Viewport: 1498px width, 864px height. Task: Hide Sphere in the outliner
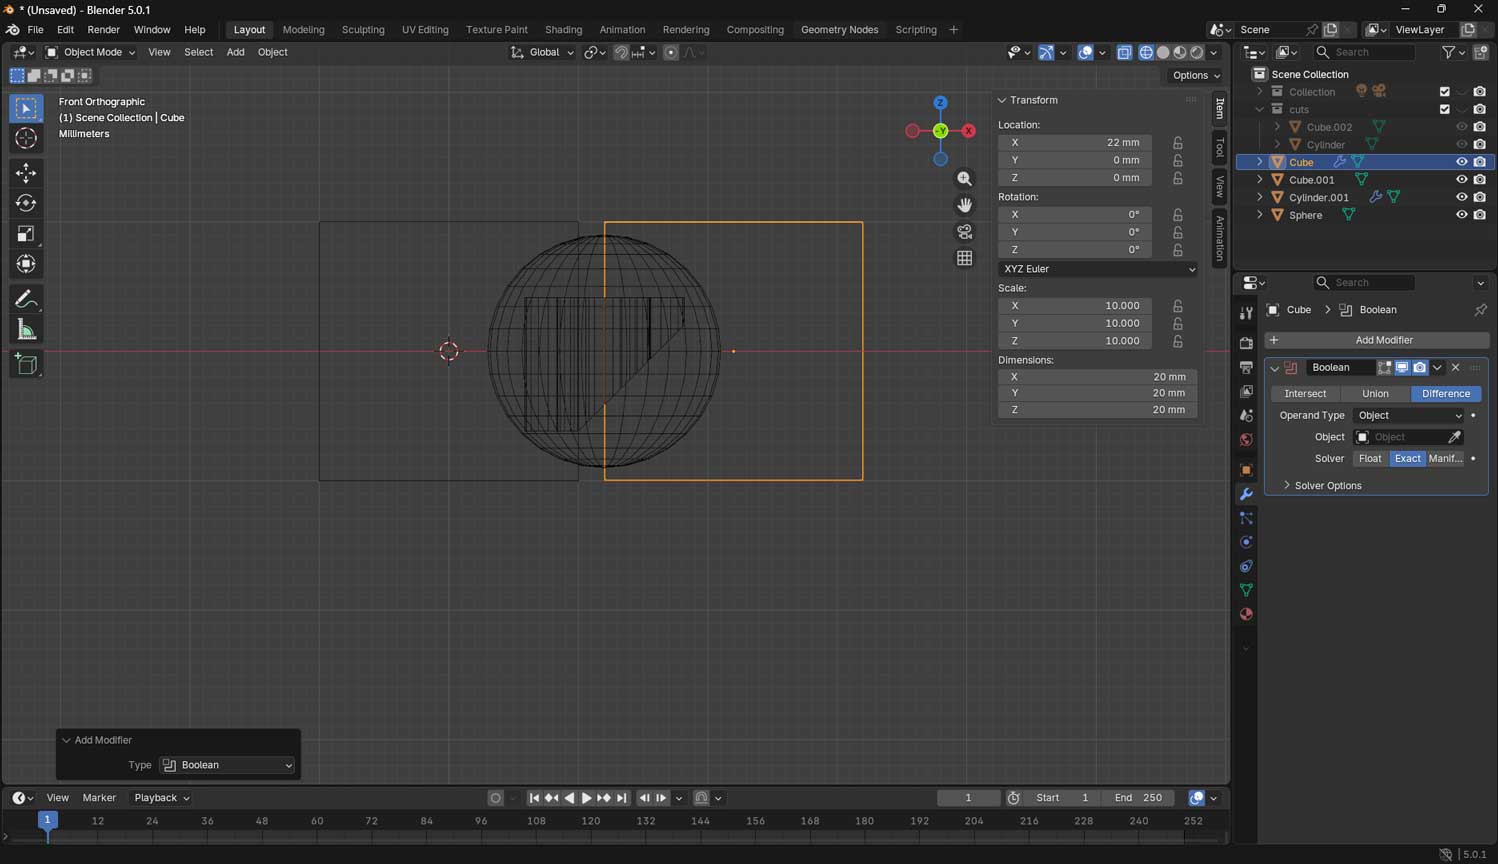click(1461, 215)
